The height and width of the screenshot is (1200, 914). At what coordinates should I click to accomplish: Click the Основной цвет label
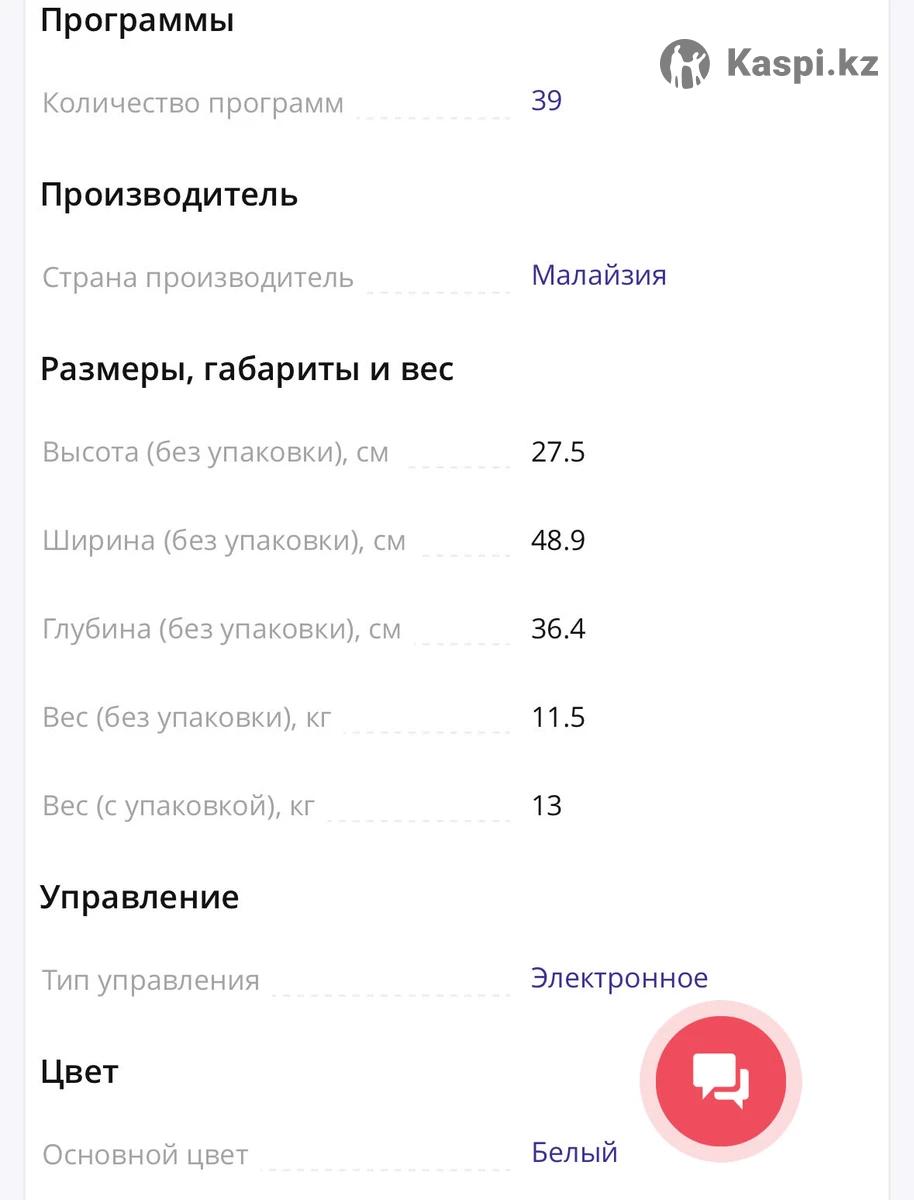145,1156
